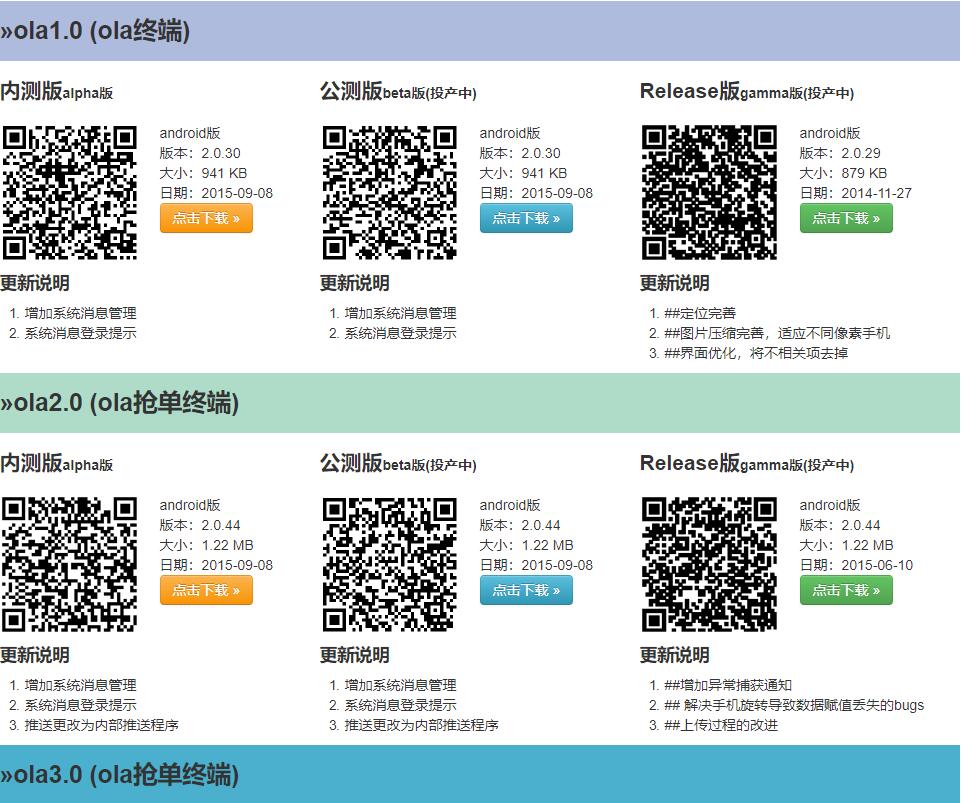This screenshot has width=962, height=803.
Task: Click ##增加异常捕获通知 update note
Action: pyautogui.click(x=728, y=685)
